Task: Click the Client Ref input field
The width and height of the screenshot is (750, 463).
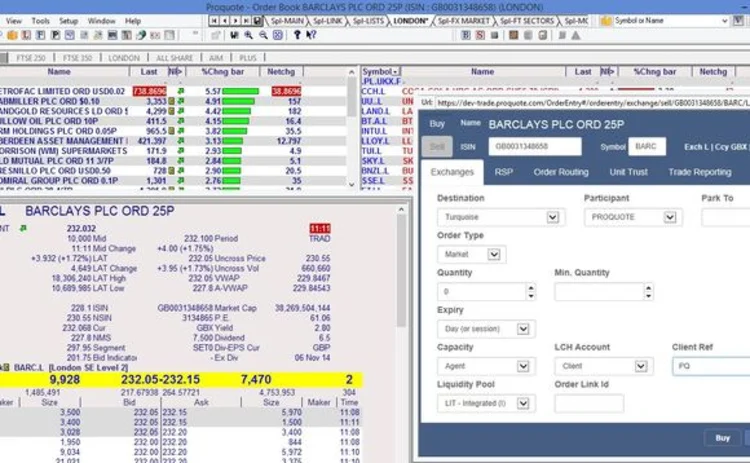Action: tap(711, 366)
